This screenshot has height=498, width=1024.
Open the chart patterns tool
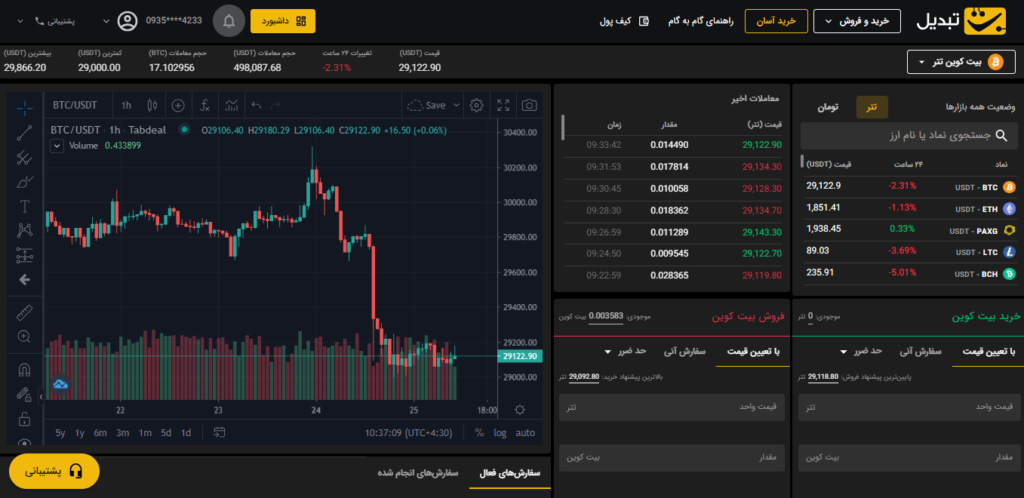(25, 230)
